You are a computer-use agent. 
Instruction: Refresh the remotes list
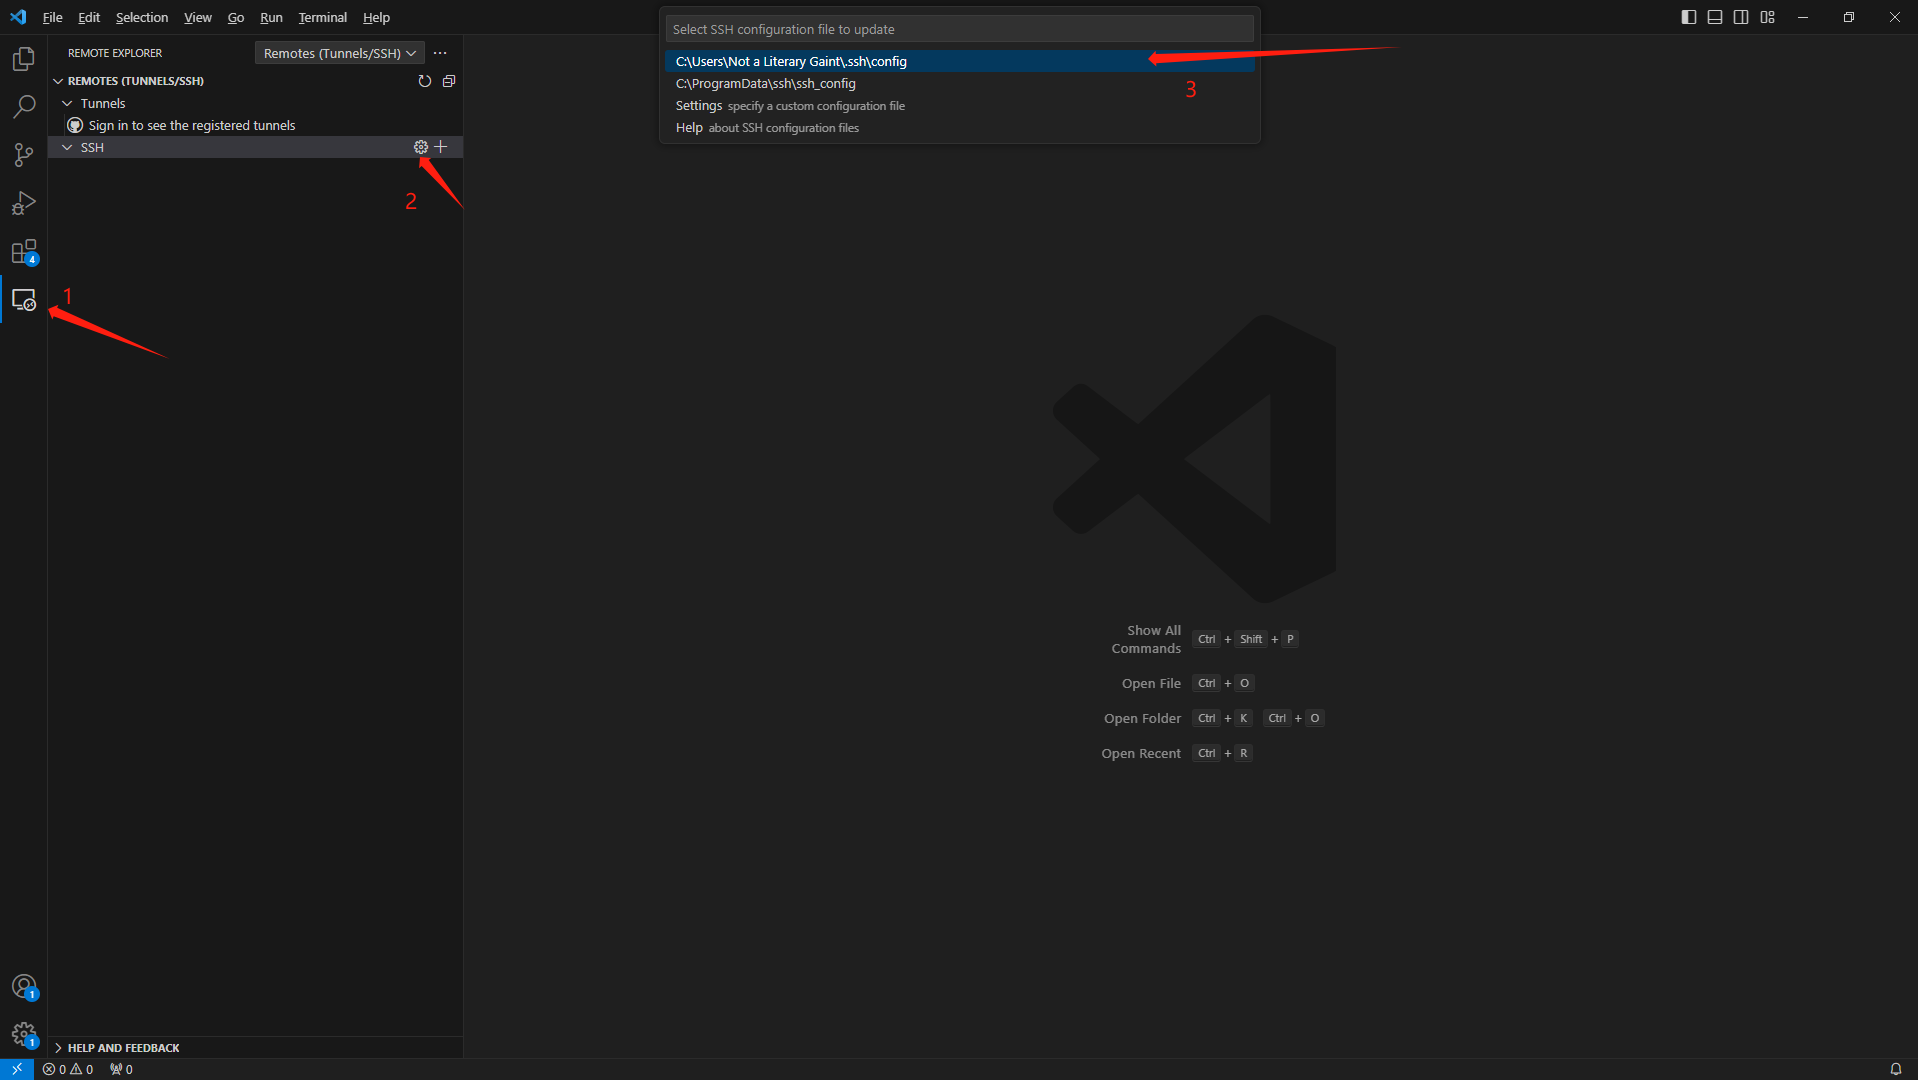[425, 81]
